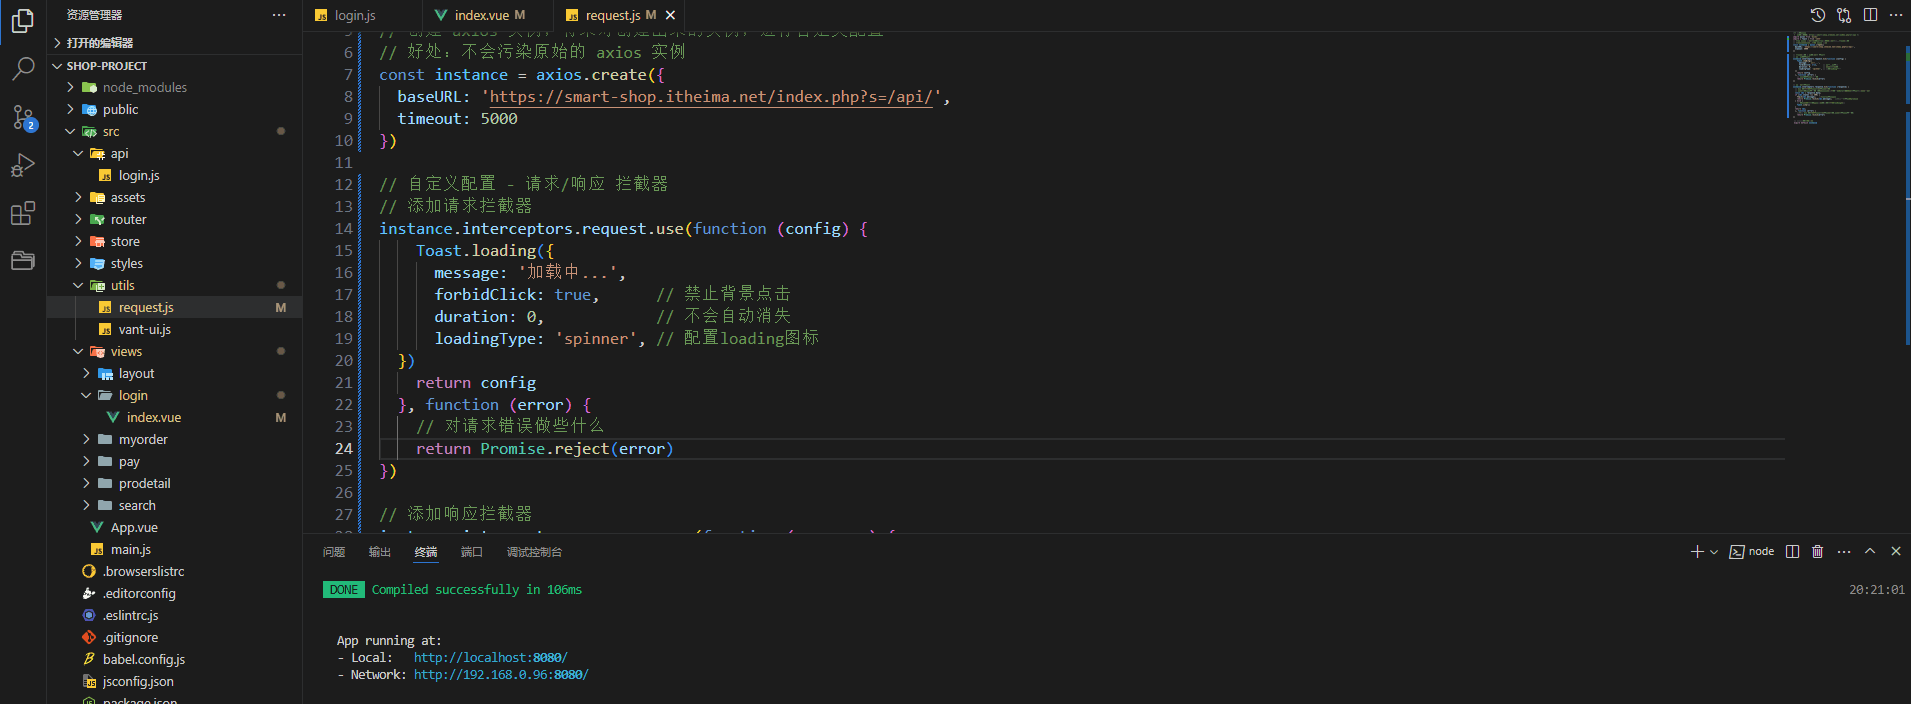The width and height of the screenshot is (1911, 704).
Task: Expand the prodetail folder
Action: click(175, 483)
